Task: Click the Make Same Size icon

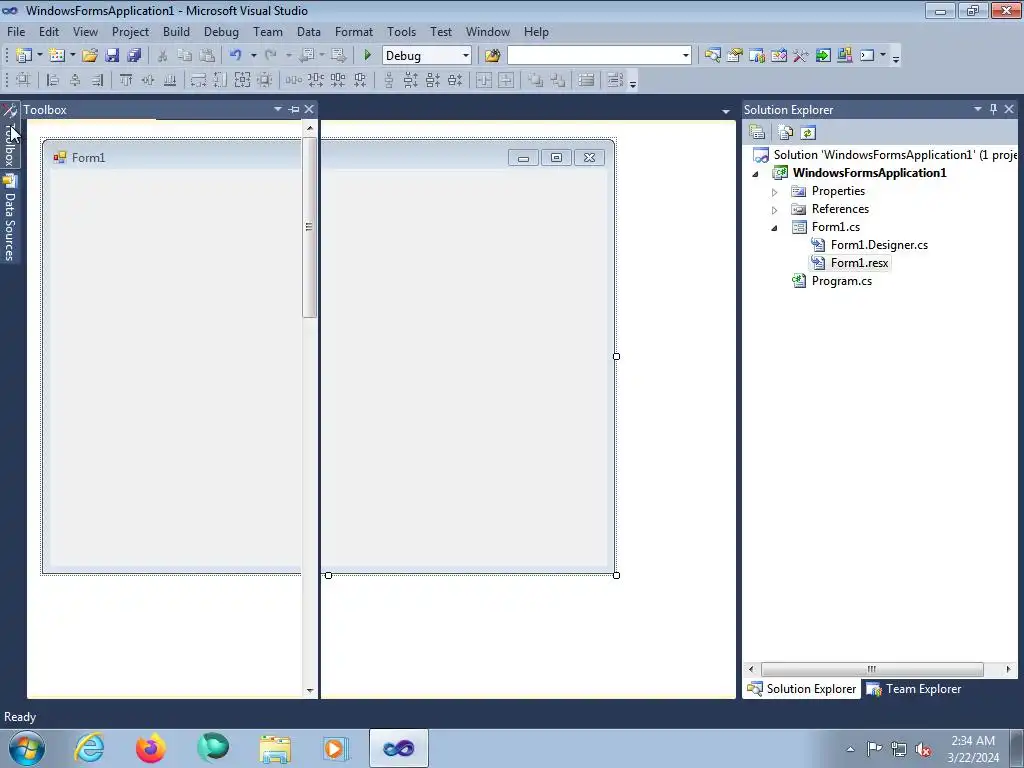Action: click(242, 80)
